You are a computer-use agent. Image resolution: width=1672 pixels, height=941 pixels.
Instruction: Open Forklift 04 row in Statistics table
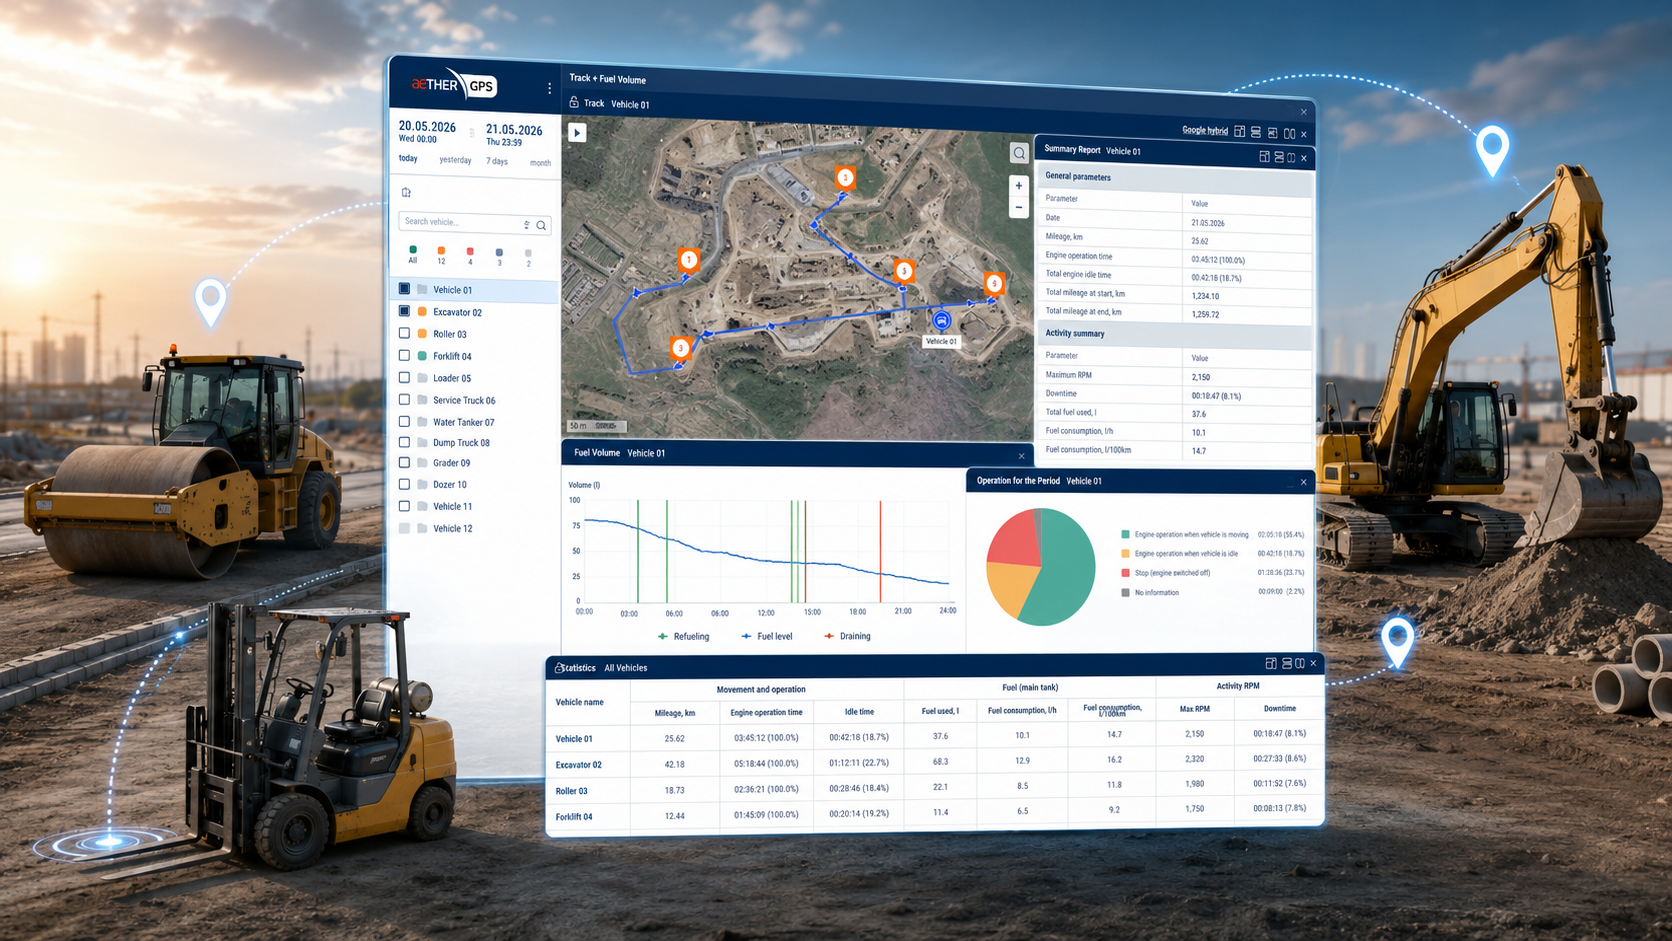[x=937, y=814]
